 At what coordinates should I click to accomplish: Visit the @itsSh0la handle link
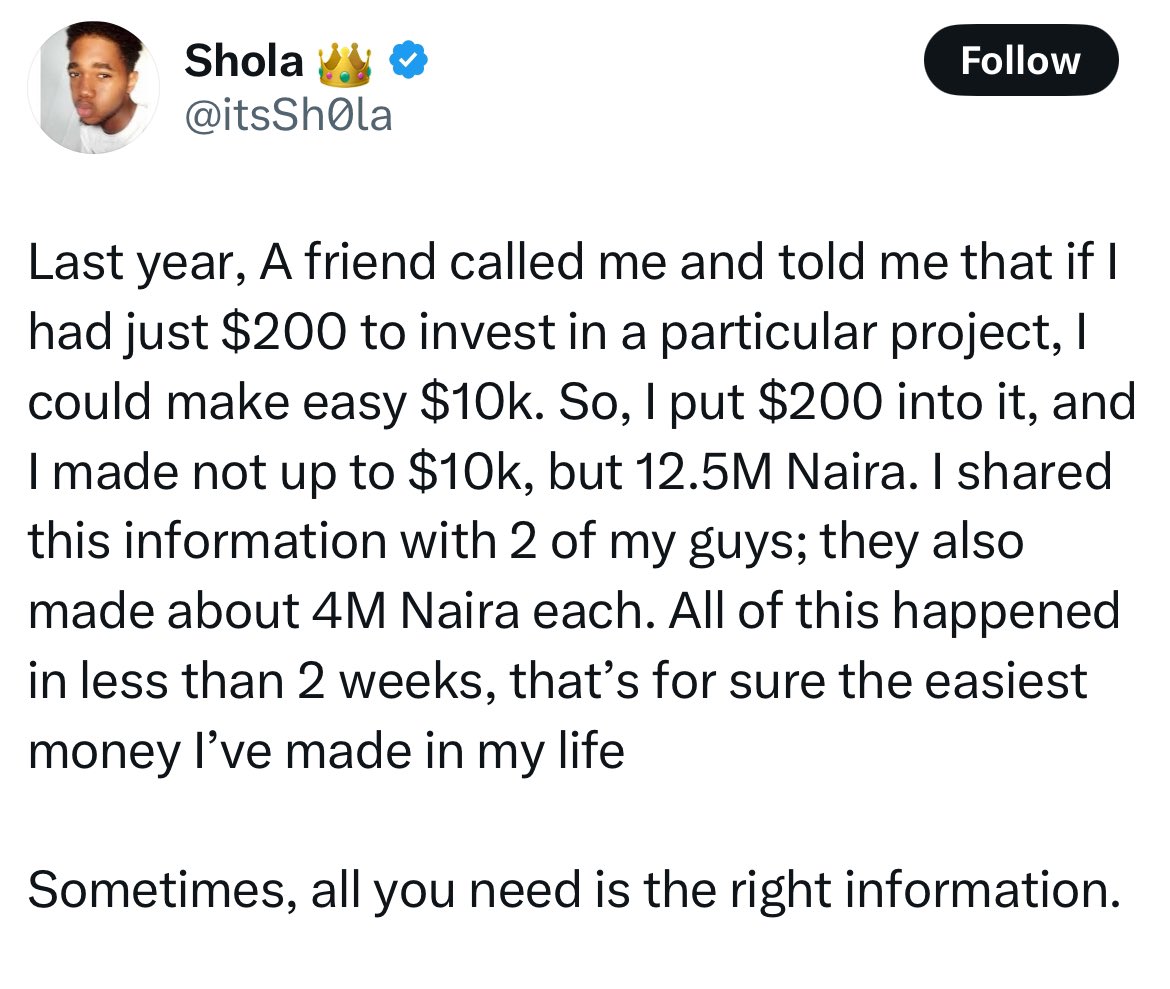pyautogui.click(x=288, y=116)
